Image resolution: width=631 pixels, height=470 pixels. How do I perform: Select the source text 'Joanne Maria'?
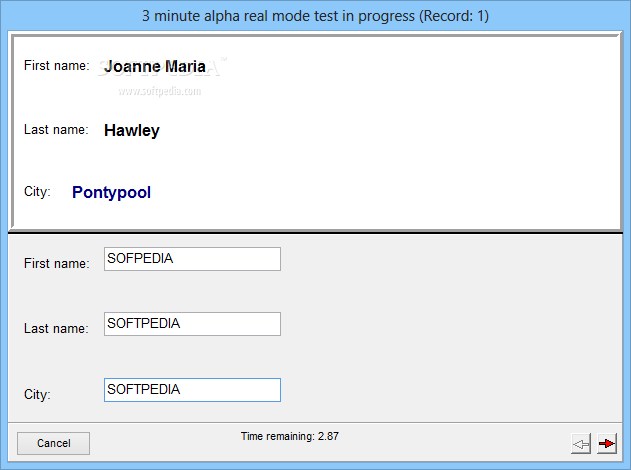click(155, 66)
